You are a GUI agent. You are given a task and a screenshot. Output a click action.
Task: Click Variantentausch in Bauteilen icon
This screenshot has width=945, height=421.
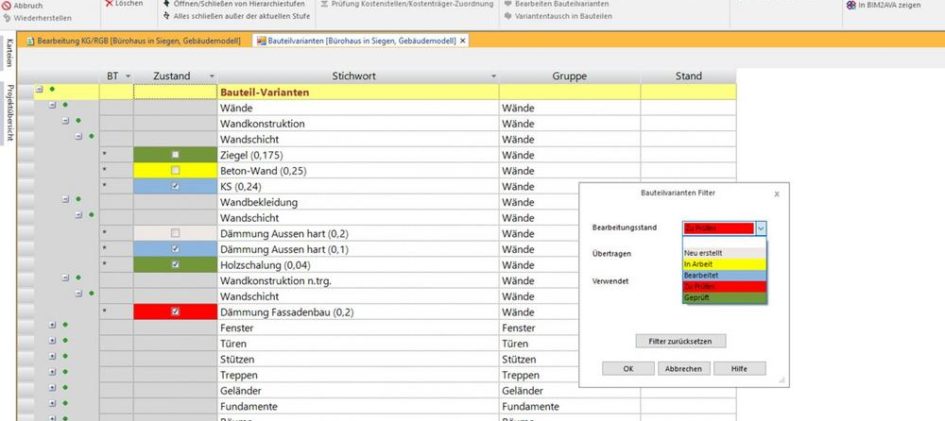(509, 17)
